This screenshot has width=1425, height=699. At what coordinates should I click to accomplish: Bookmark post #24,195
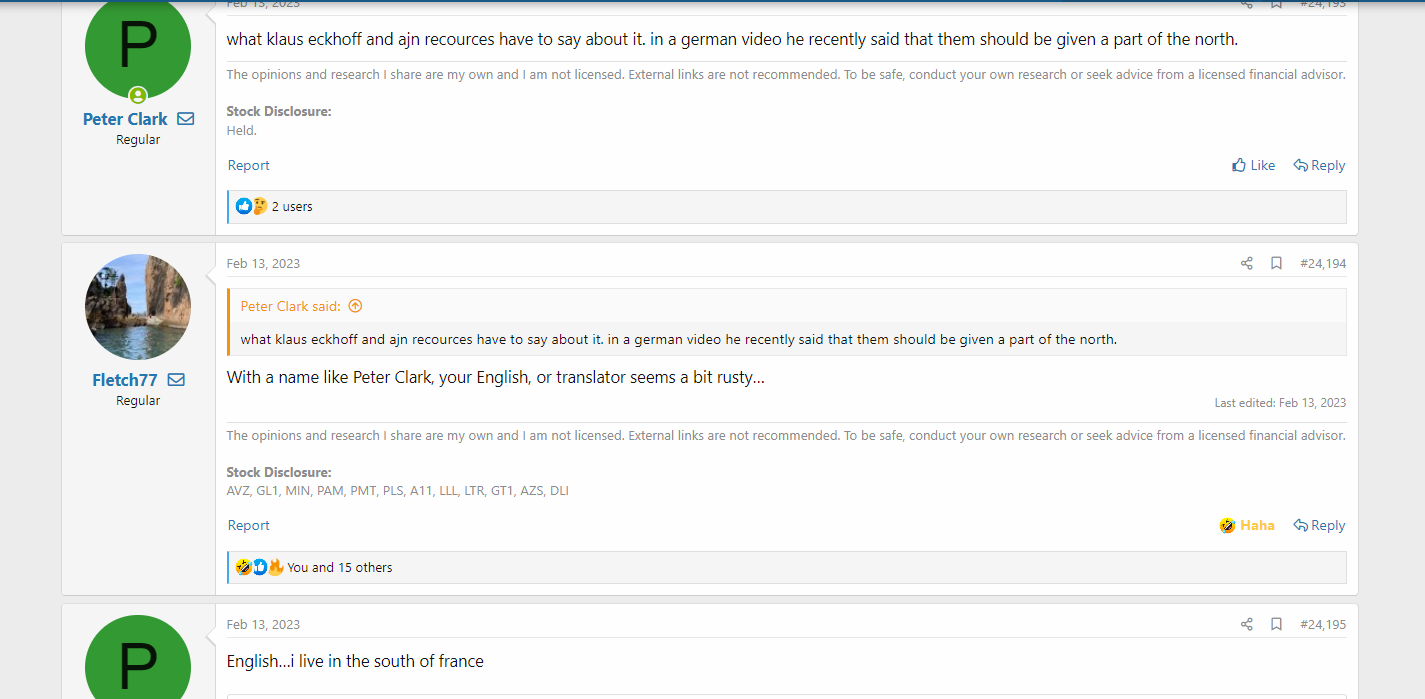click(1276, 624)
